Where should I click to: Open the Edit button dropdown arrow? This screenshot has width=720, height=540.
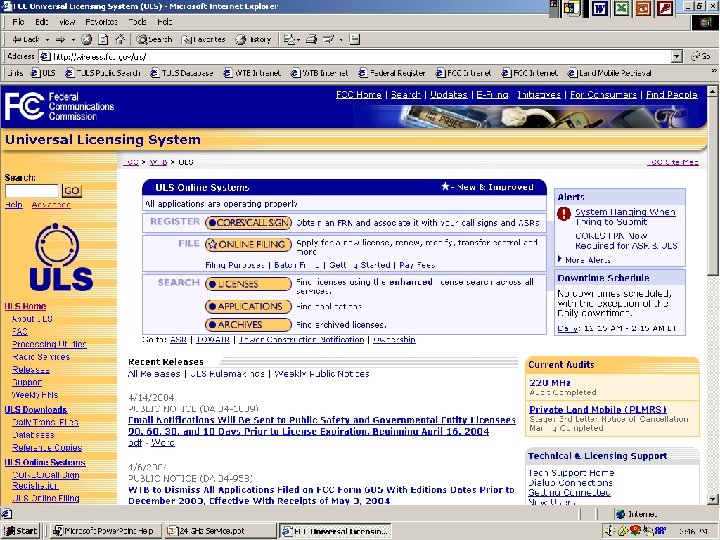(x=341, y=39)
